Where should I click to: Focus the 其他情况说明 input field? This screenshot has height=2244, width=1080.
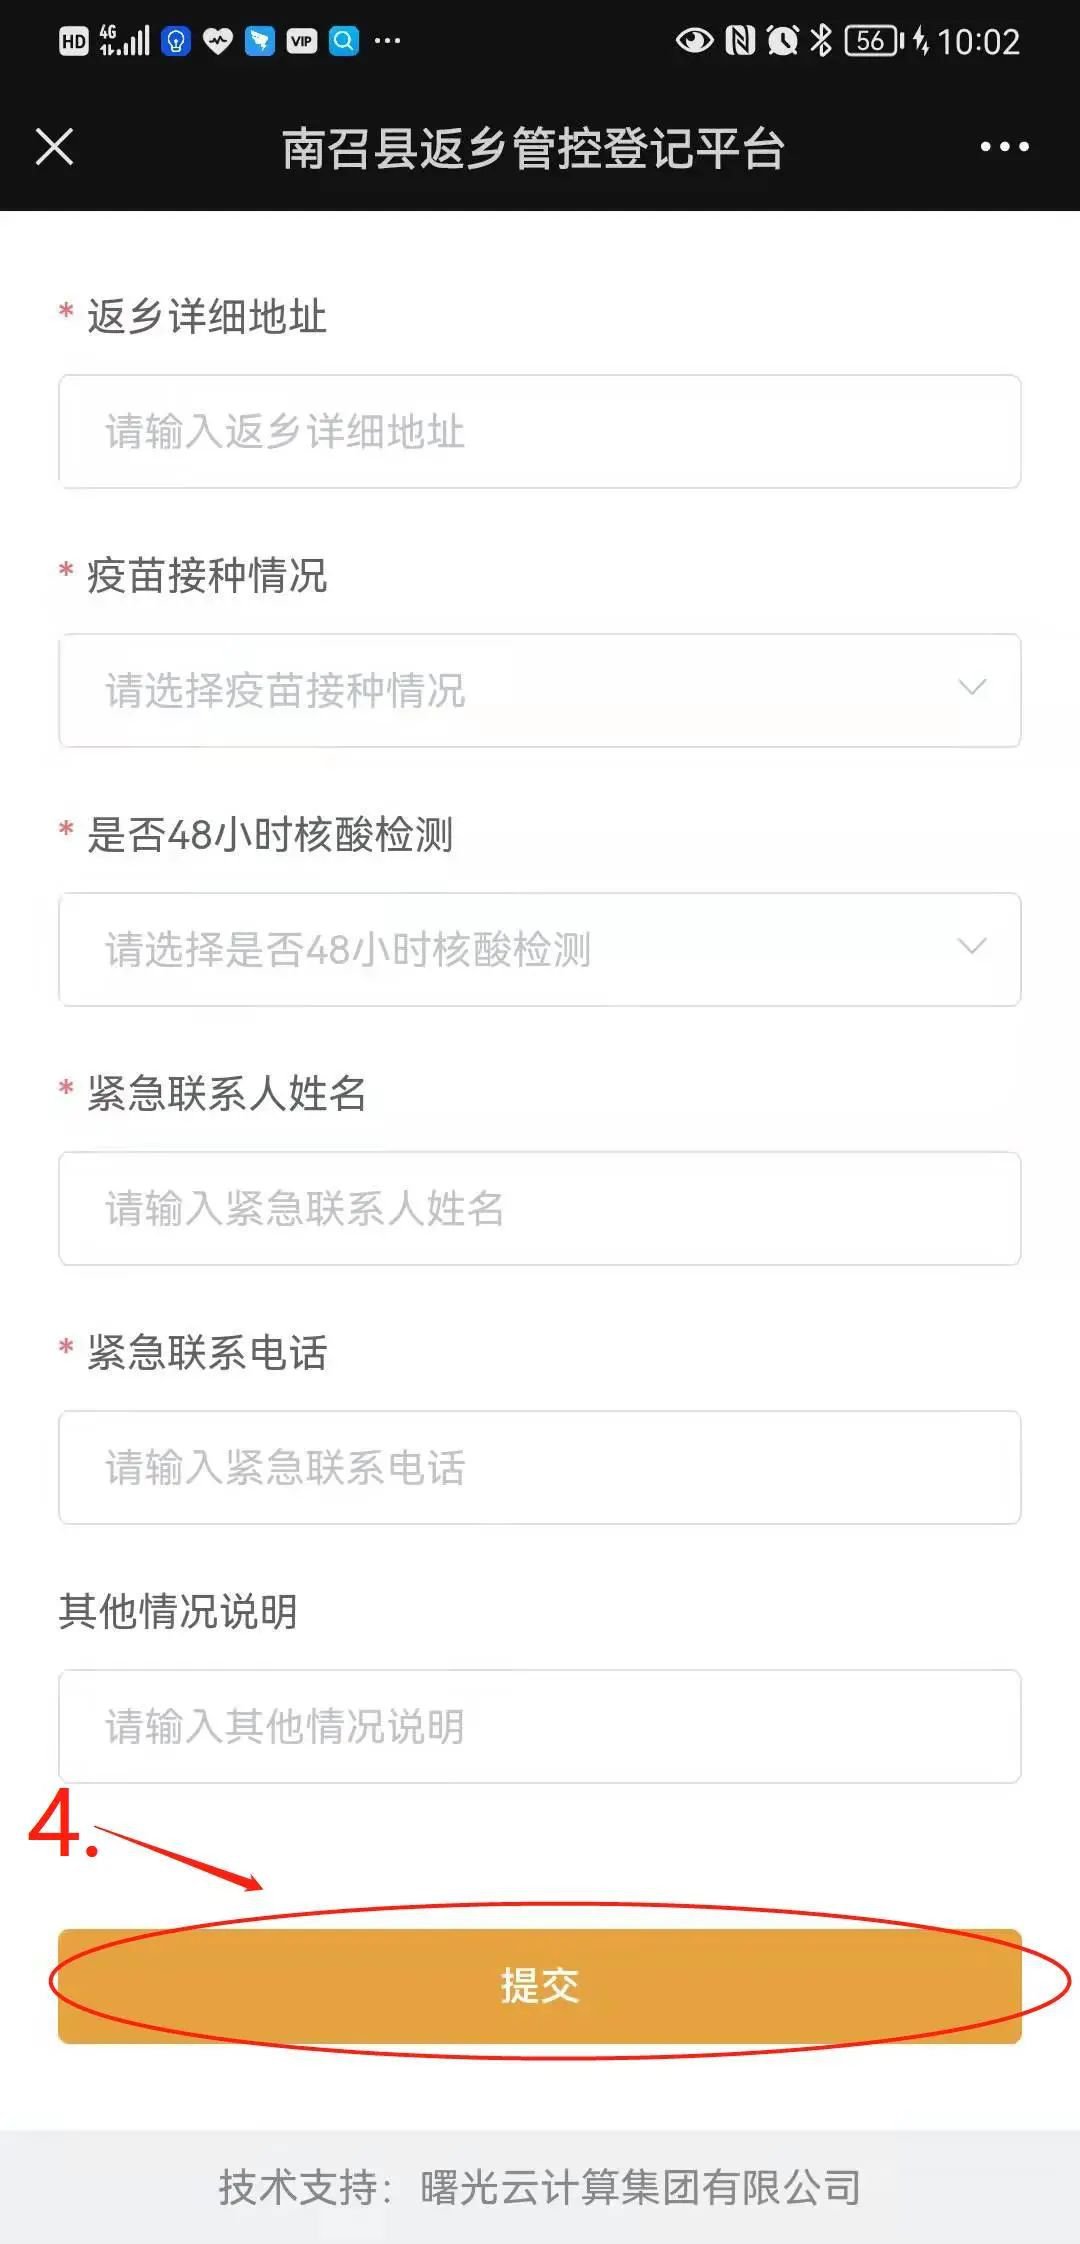(x=539, y=1726)
